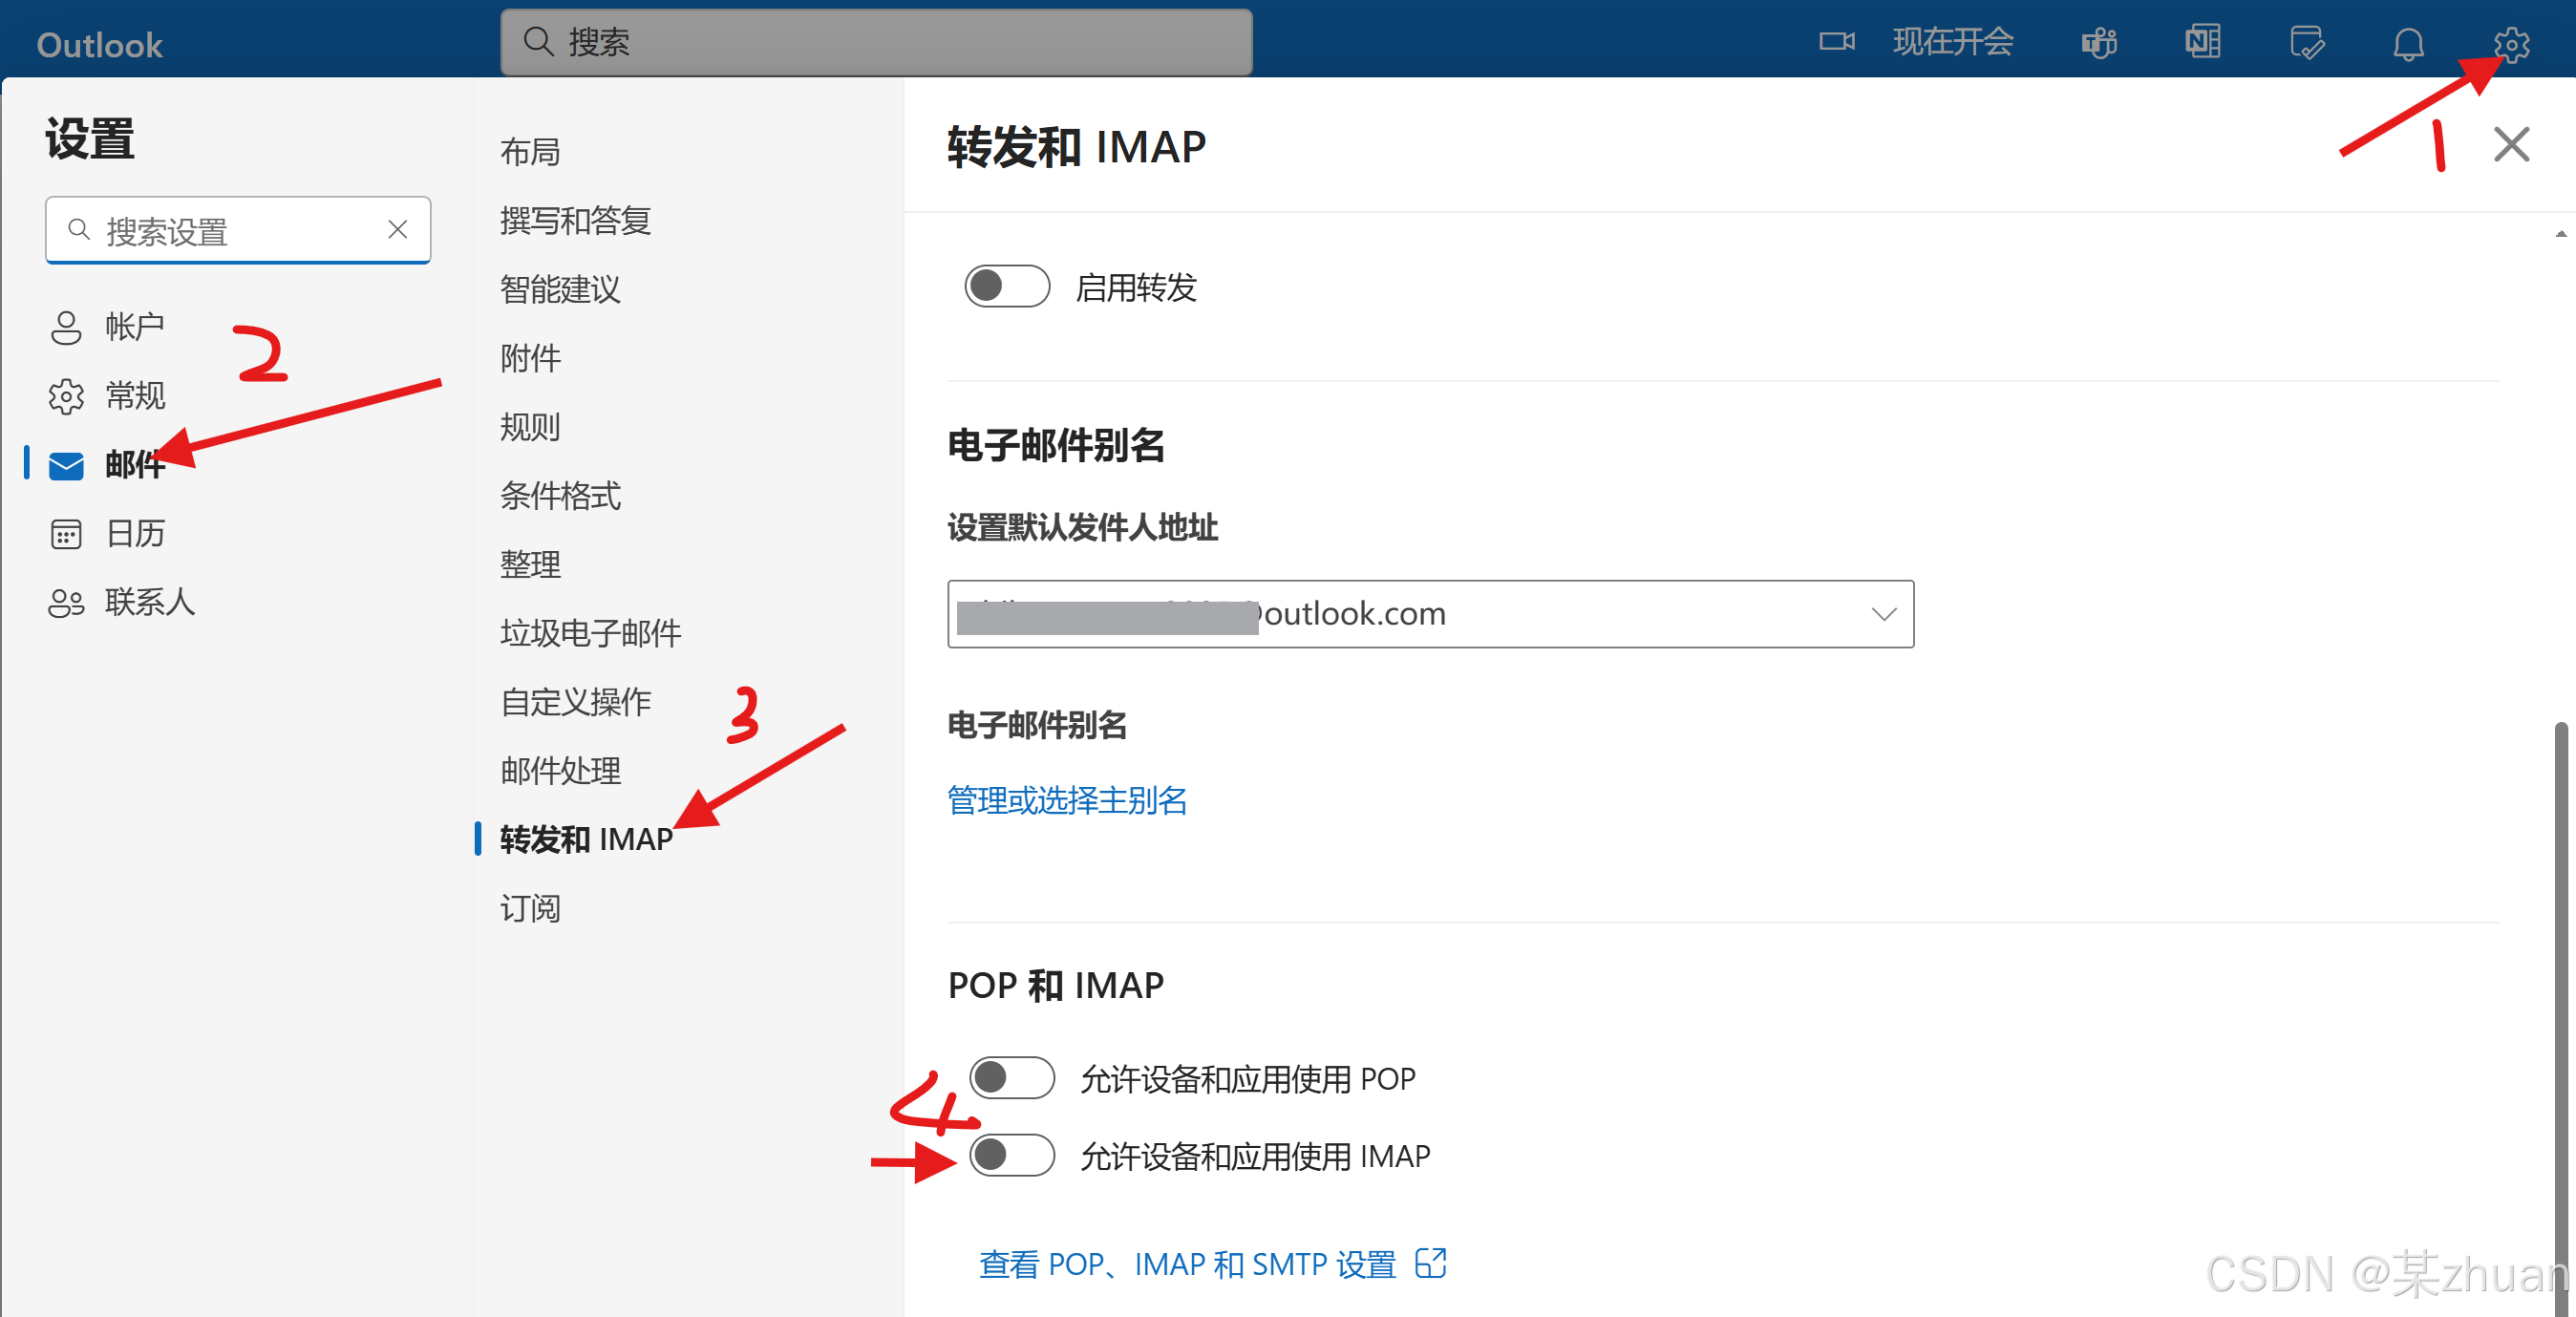Start a meeting with video camera icon
This screenshot has height=1317, width=2576.
pyautogui.click(x=1836, y=42)
